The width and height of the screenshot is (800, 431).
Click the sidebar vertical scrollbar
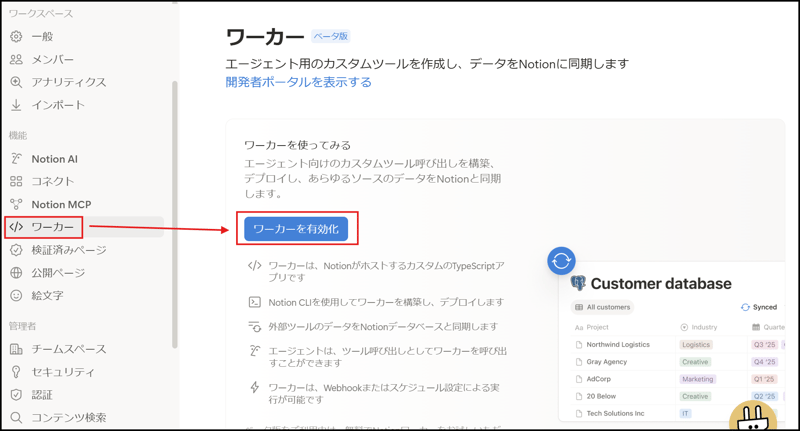(175, 214)
